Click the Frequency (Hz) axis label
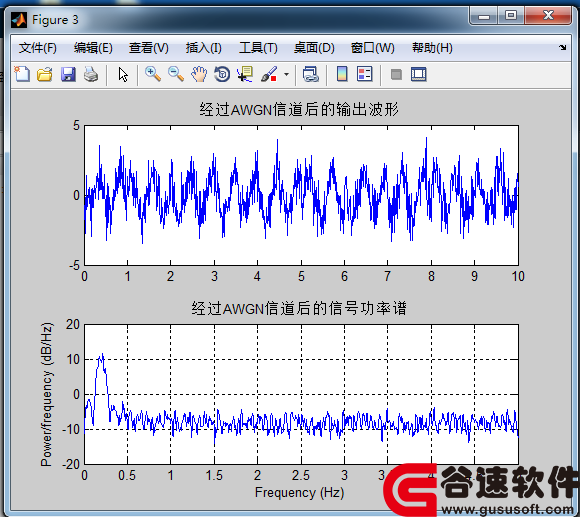 299,493
